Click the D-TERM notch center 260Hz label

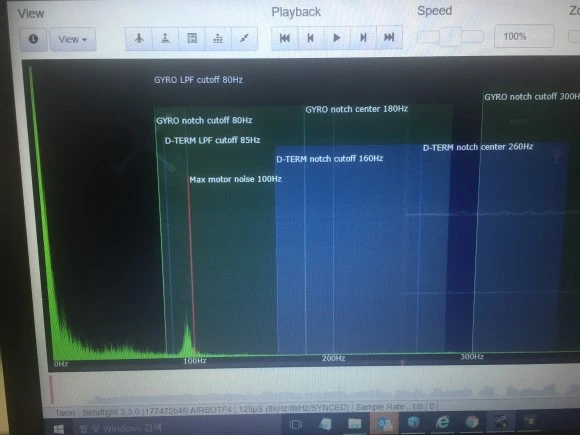[x=478, y=147]
